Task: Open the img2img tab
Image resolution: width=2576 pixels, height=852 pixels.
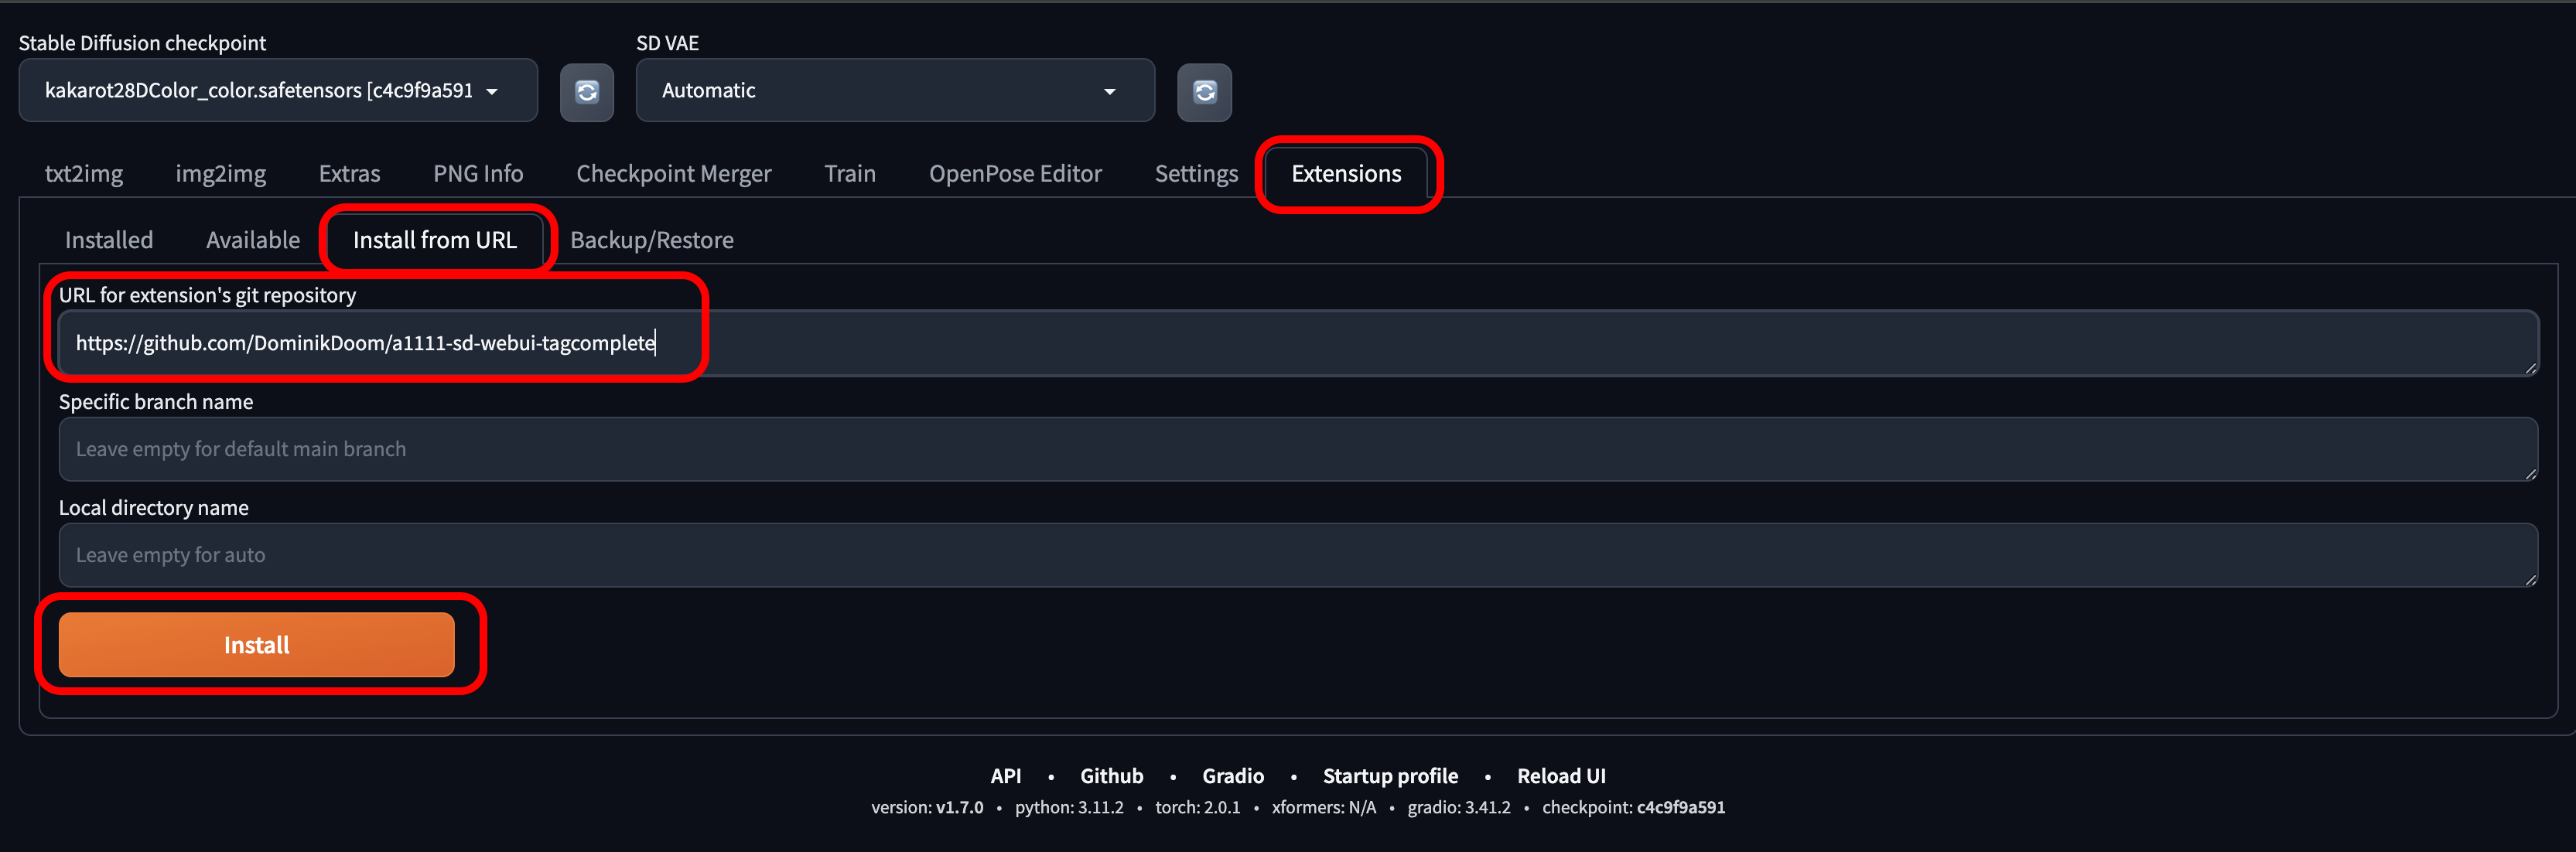Action: pyautogui.click(x=220, y=174)
